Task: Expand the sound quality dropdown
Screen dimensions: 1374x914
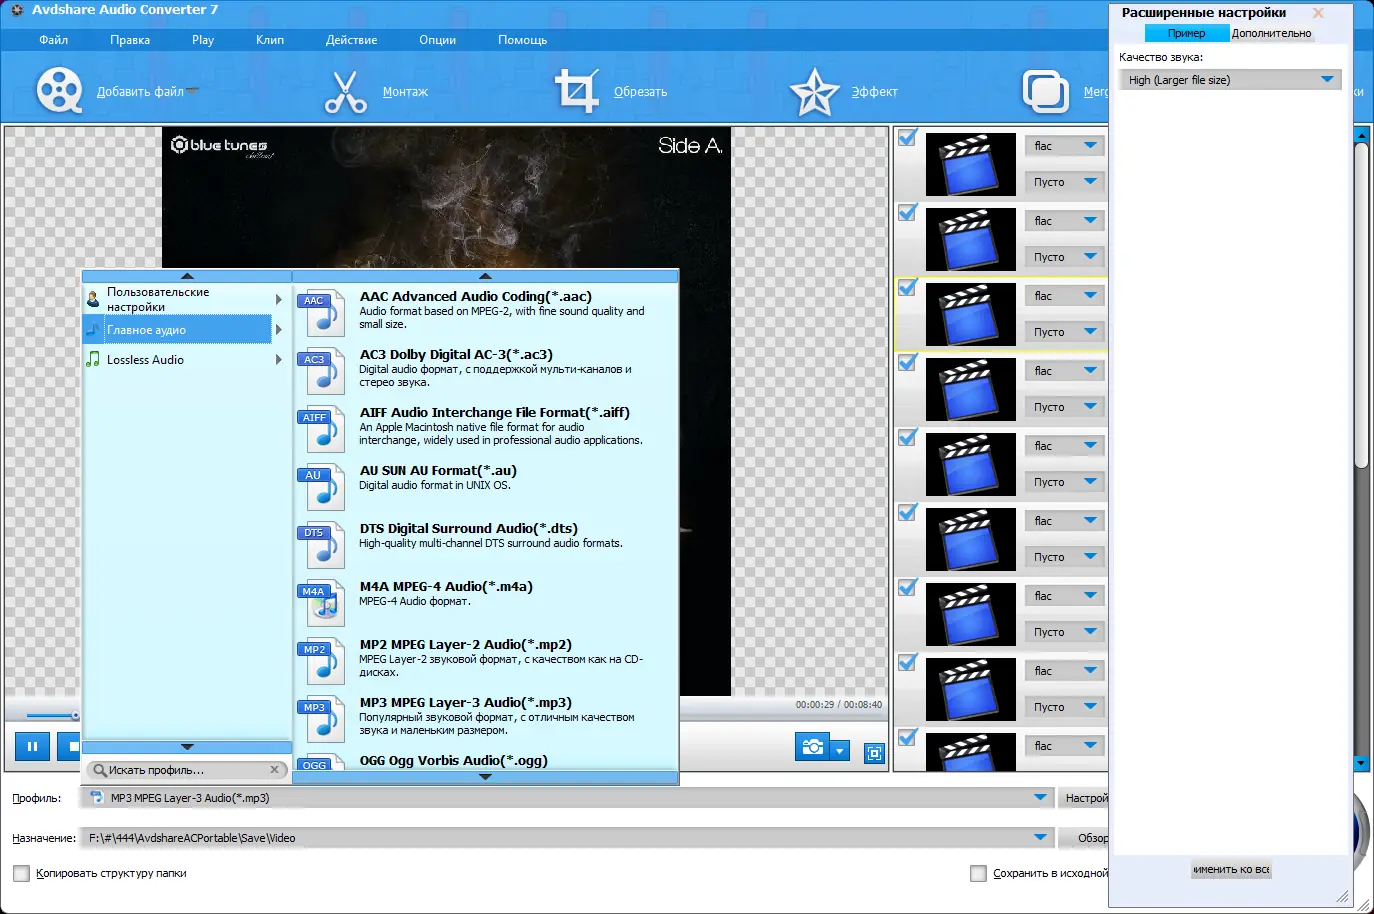Action: pos(1327,80)
